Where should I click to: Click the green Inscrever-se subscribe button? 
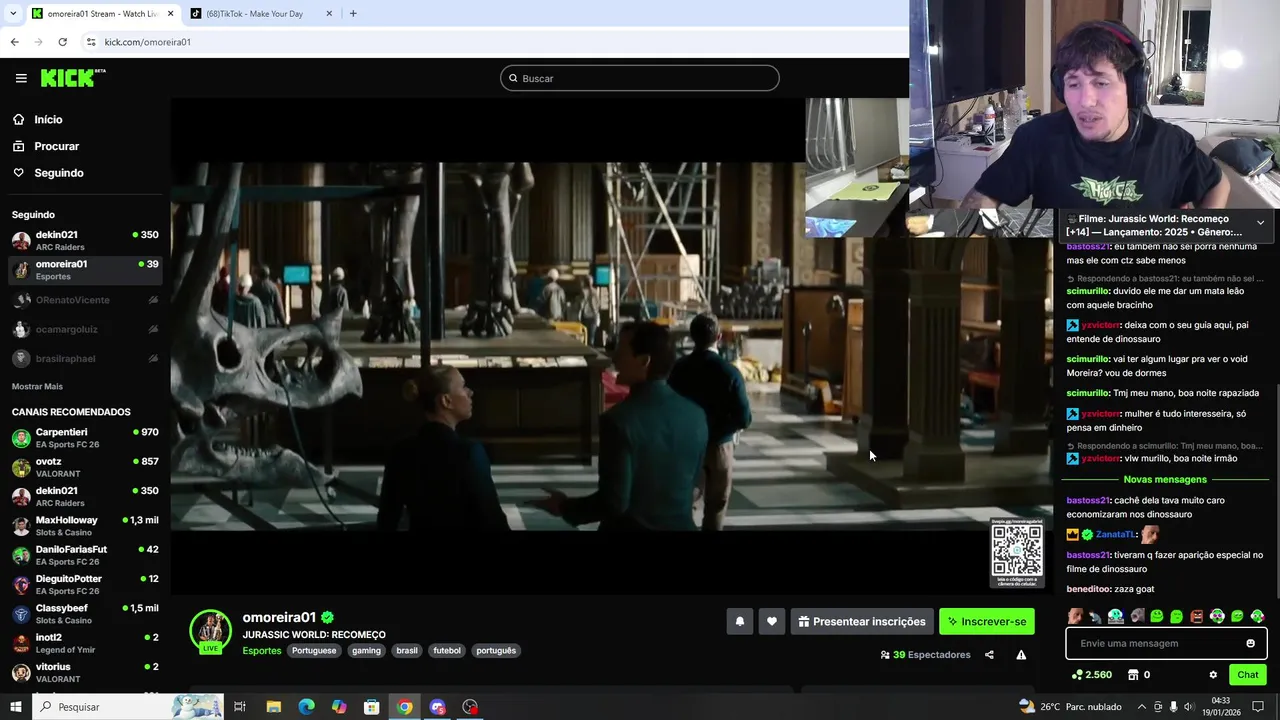(x=987, y=621)
